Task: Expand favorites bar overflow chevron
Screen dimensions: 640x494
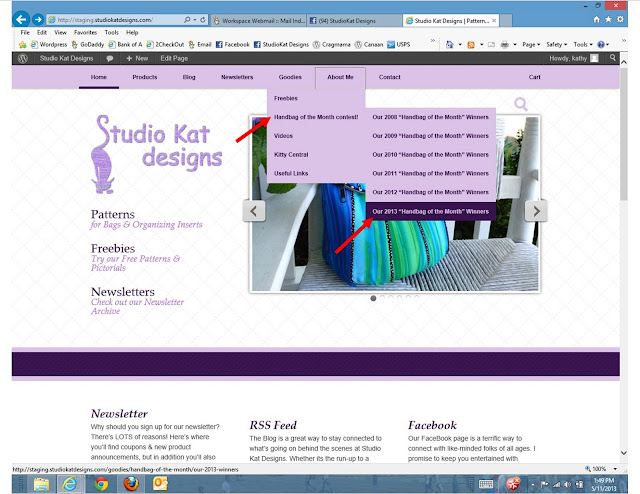Action: (x=433, y=40)
